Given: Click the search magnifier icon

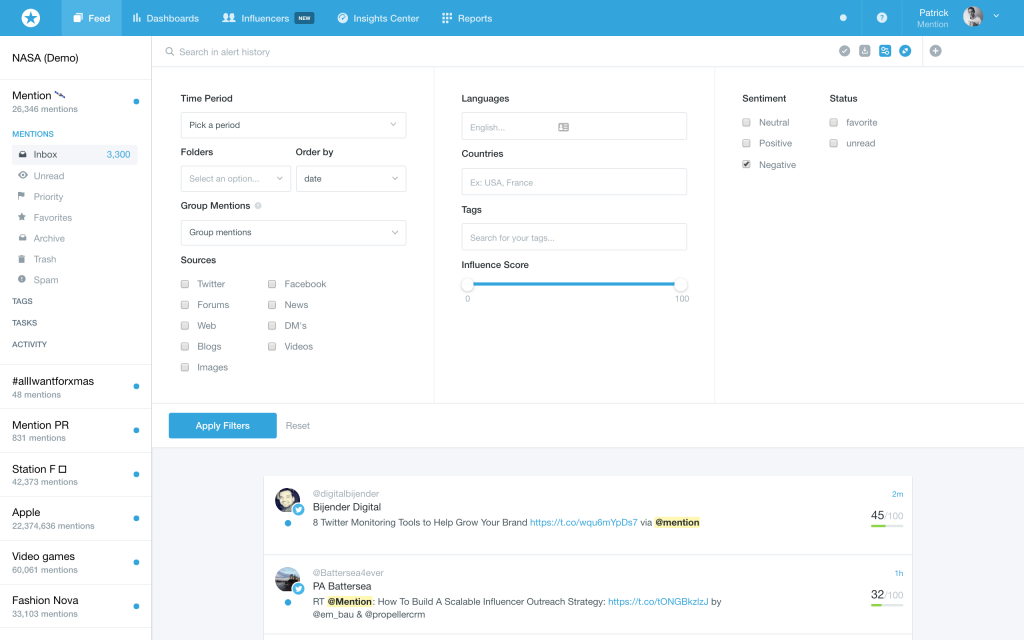Looking at the screenshot, I should point(170,52).
